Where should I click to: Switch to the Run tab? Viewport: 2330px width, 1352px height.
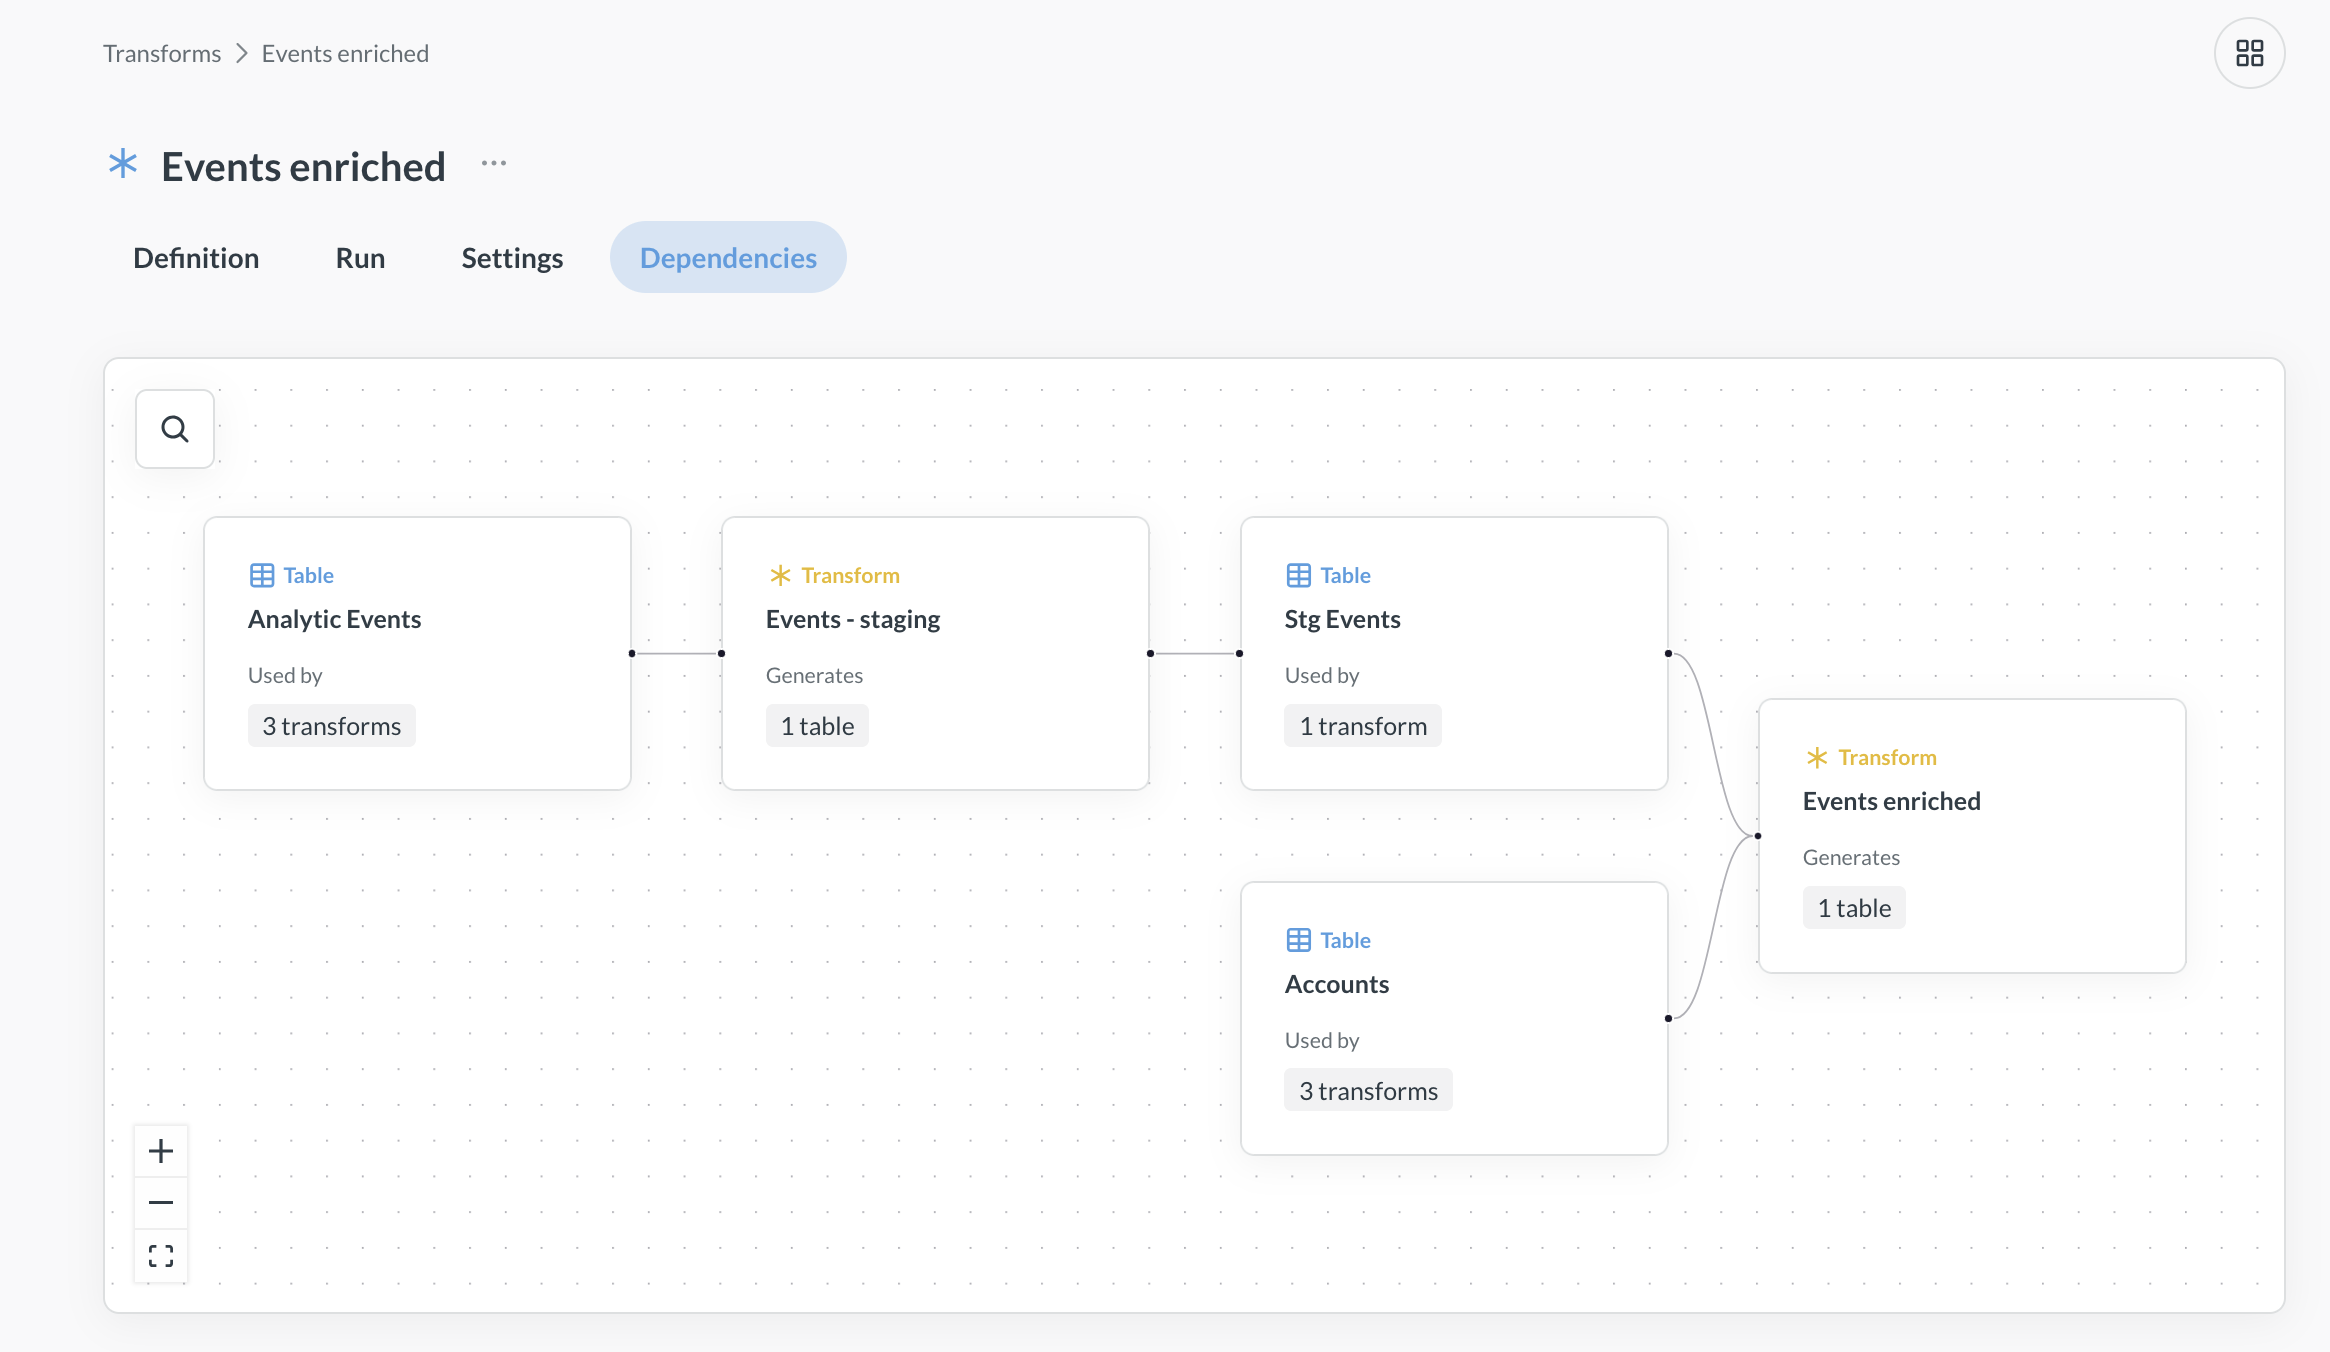359,257
